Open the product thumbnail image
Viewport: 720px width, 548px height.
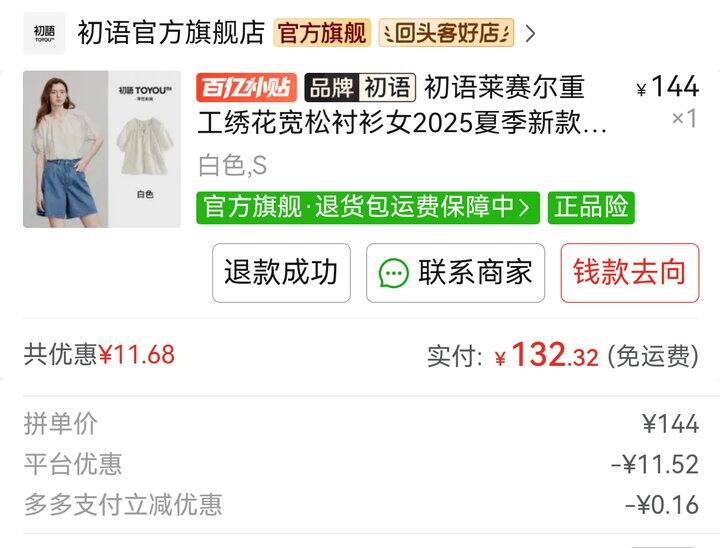coord(102,149)
